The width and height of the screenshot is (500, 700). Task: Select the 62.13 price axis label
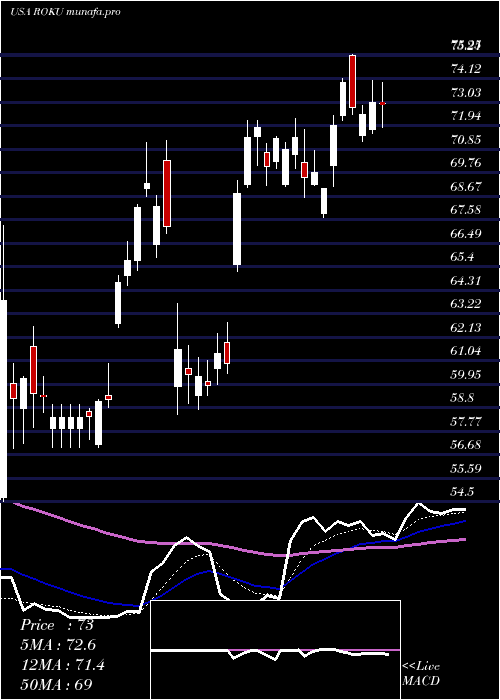(466, 328)
